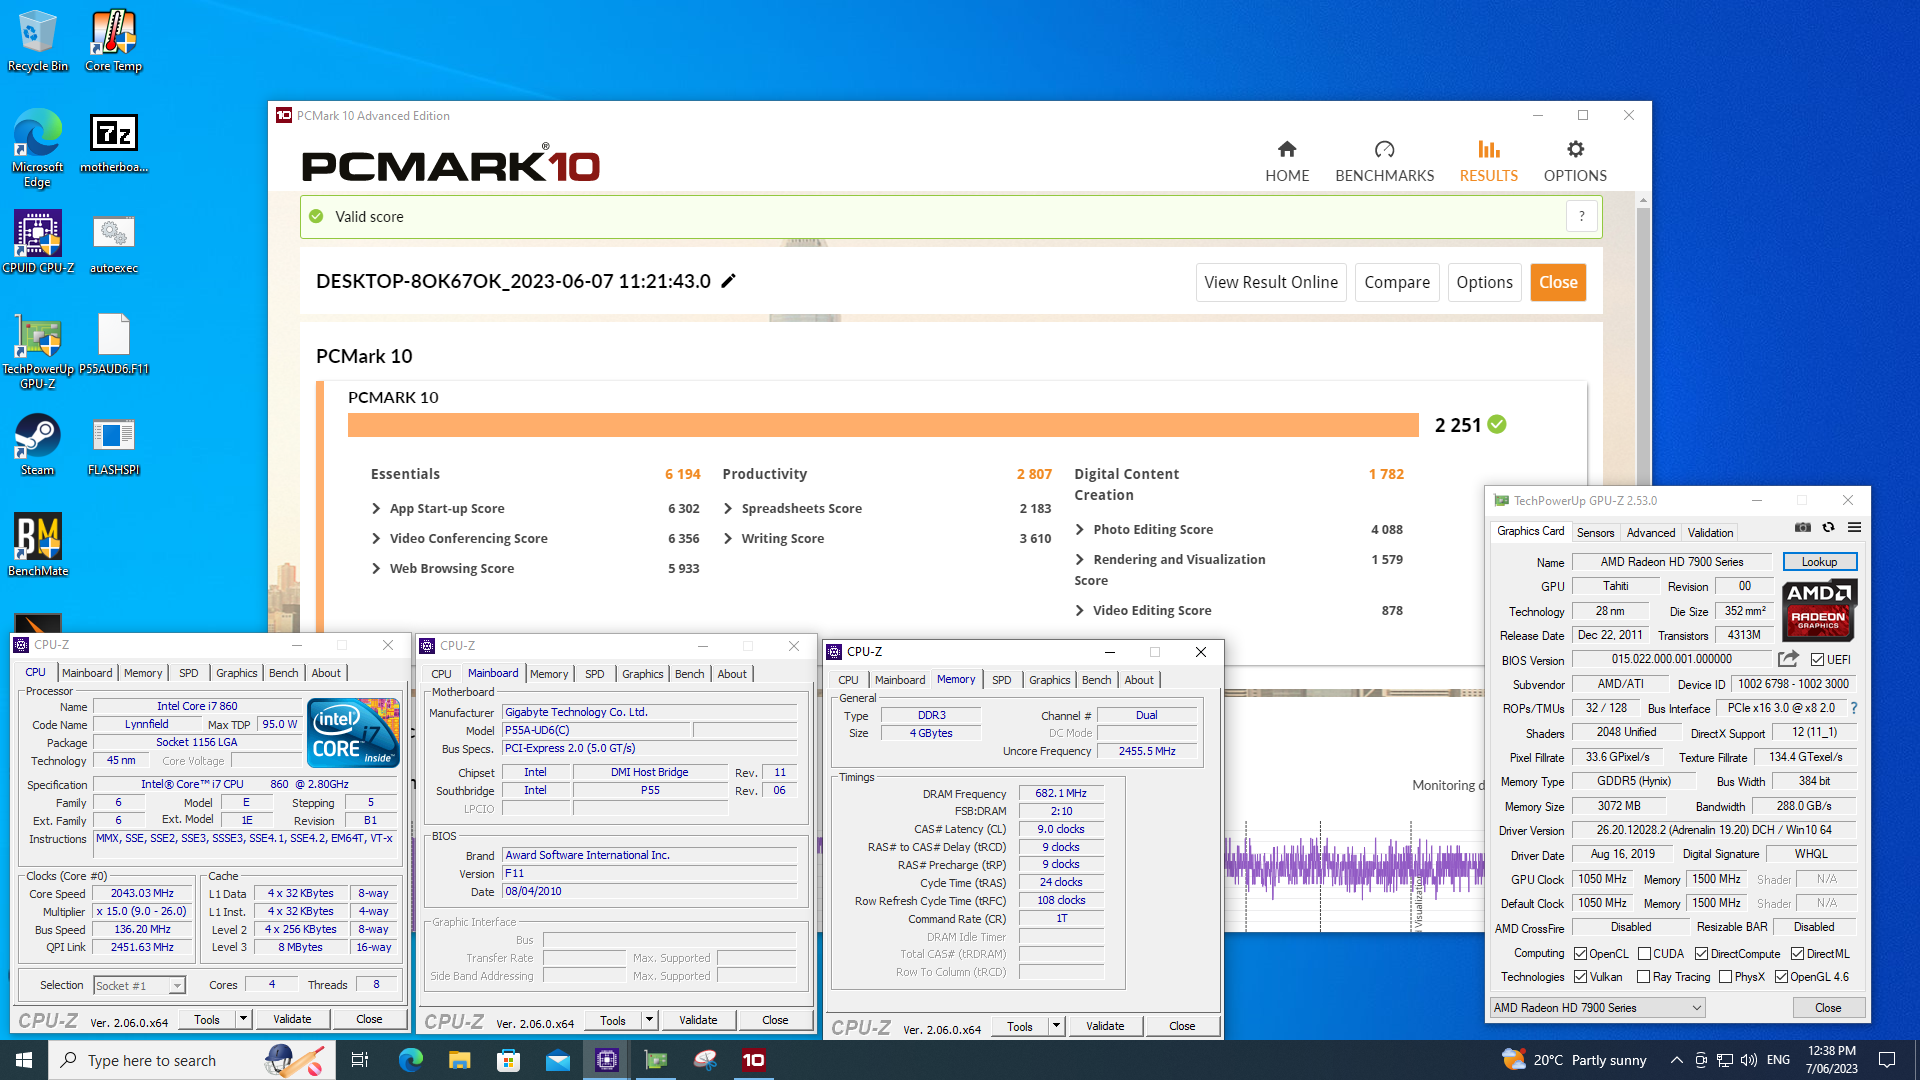Open the motherboard 7z archive icon
1920x1080 pixels.
tap(114, 143)
